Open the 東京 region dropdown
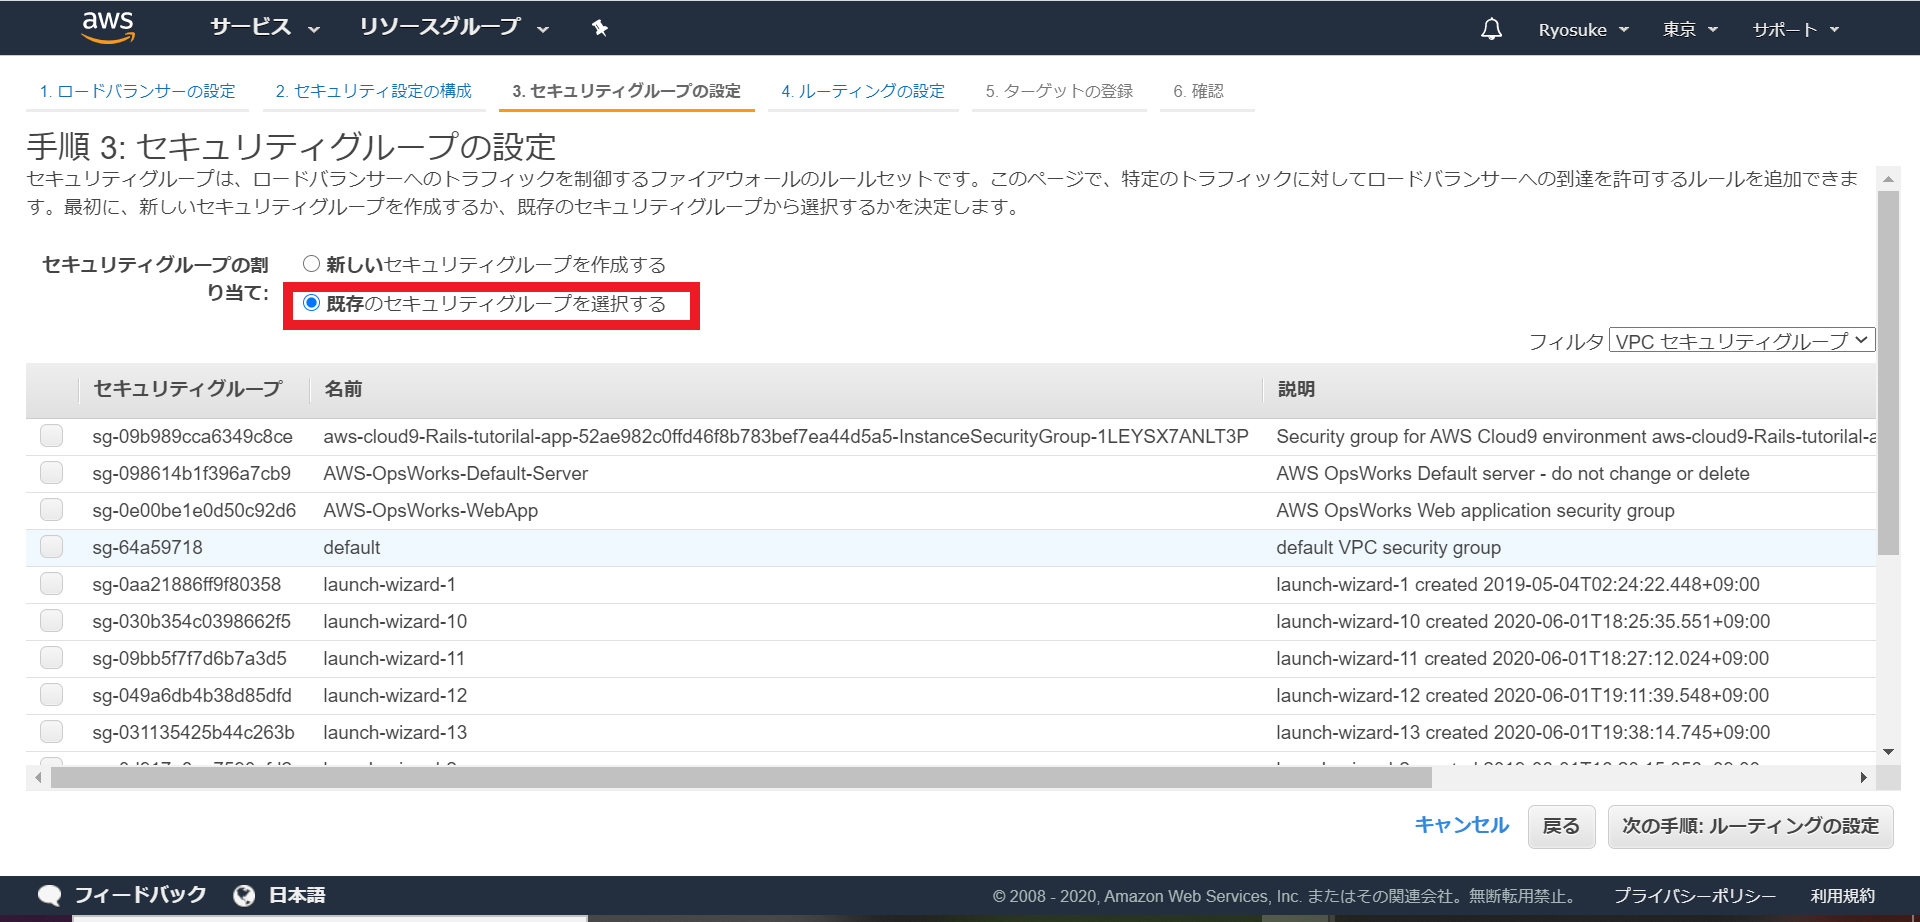Screen dimensions: 1920x922 (x=1690, y=30)
